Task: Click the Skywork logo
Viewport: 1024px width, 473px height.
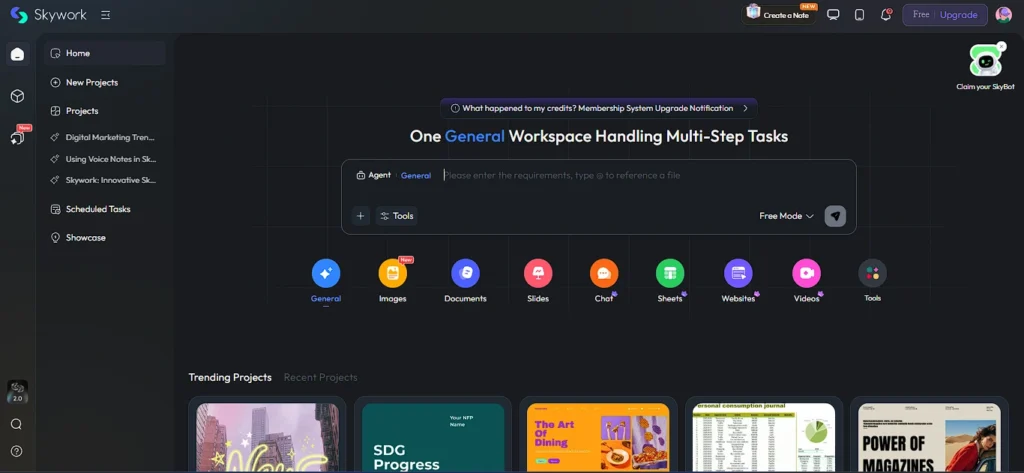Action: (x=48, y=15)
